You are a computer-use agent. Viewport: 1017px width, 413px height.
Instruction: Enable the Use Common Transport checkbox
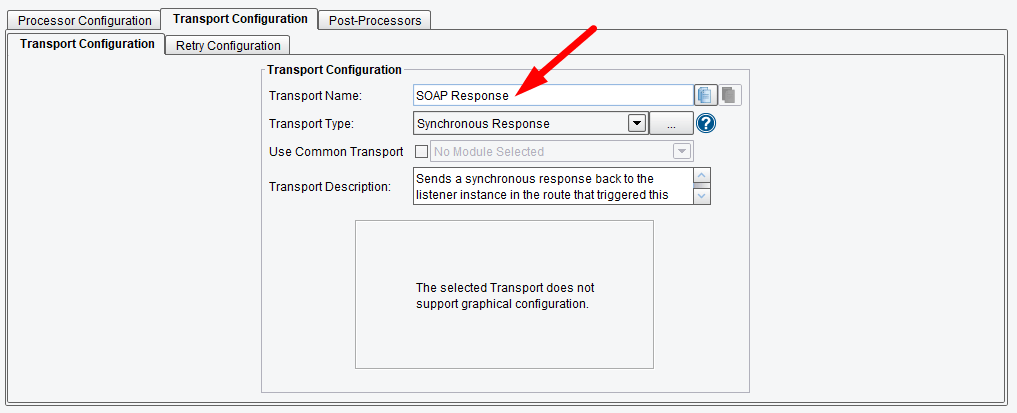click(420, 152)
